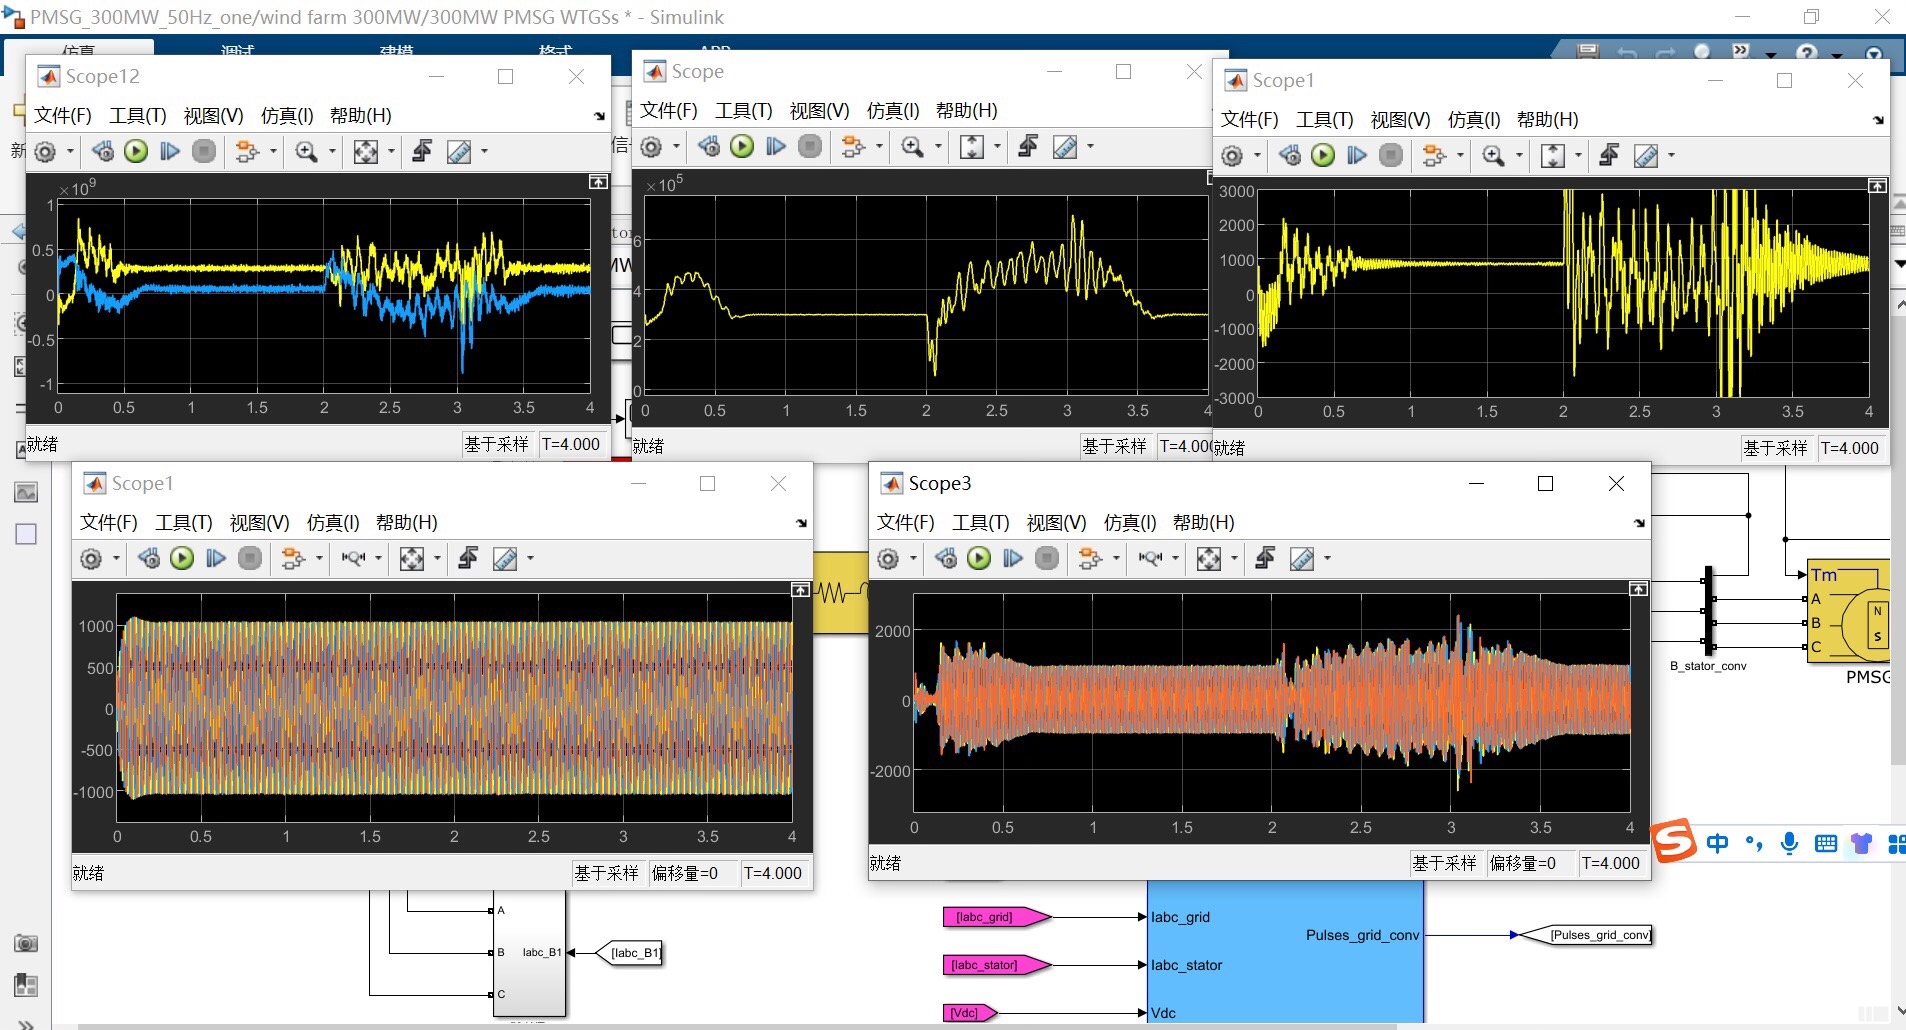Click Sogou input method S icon
This screenshot has height=1030, width=1906.
[1674, 841]
